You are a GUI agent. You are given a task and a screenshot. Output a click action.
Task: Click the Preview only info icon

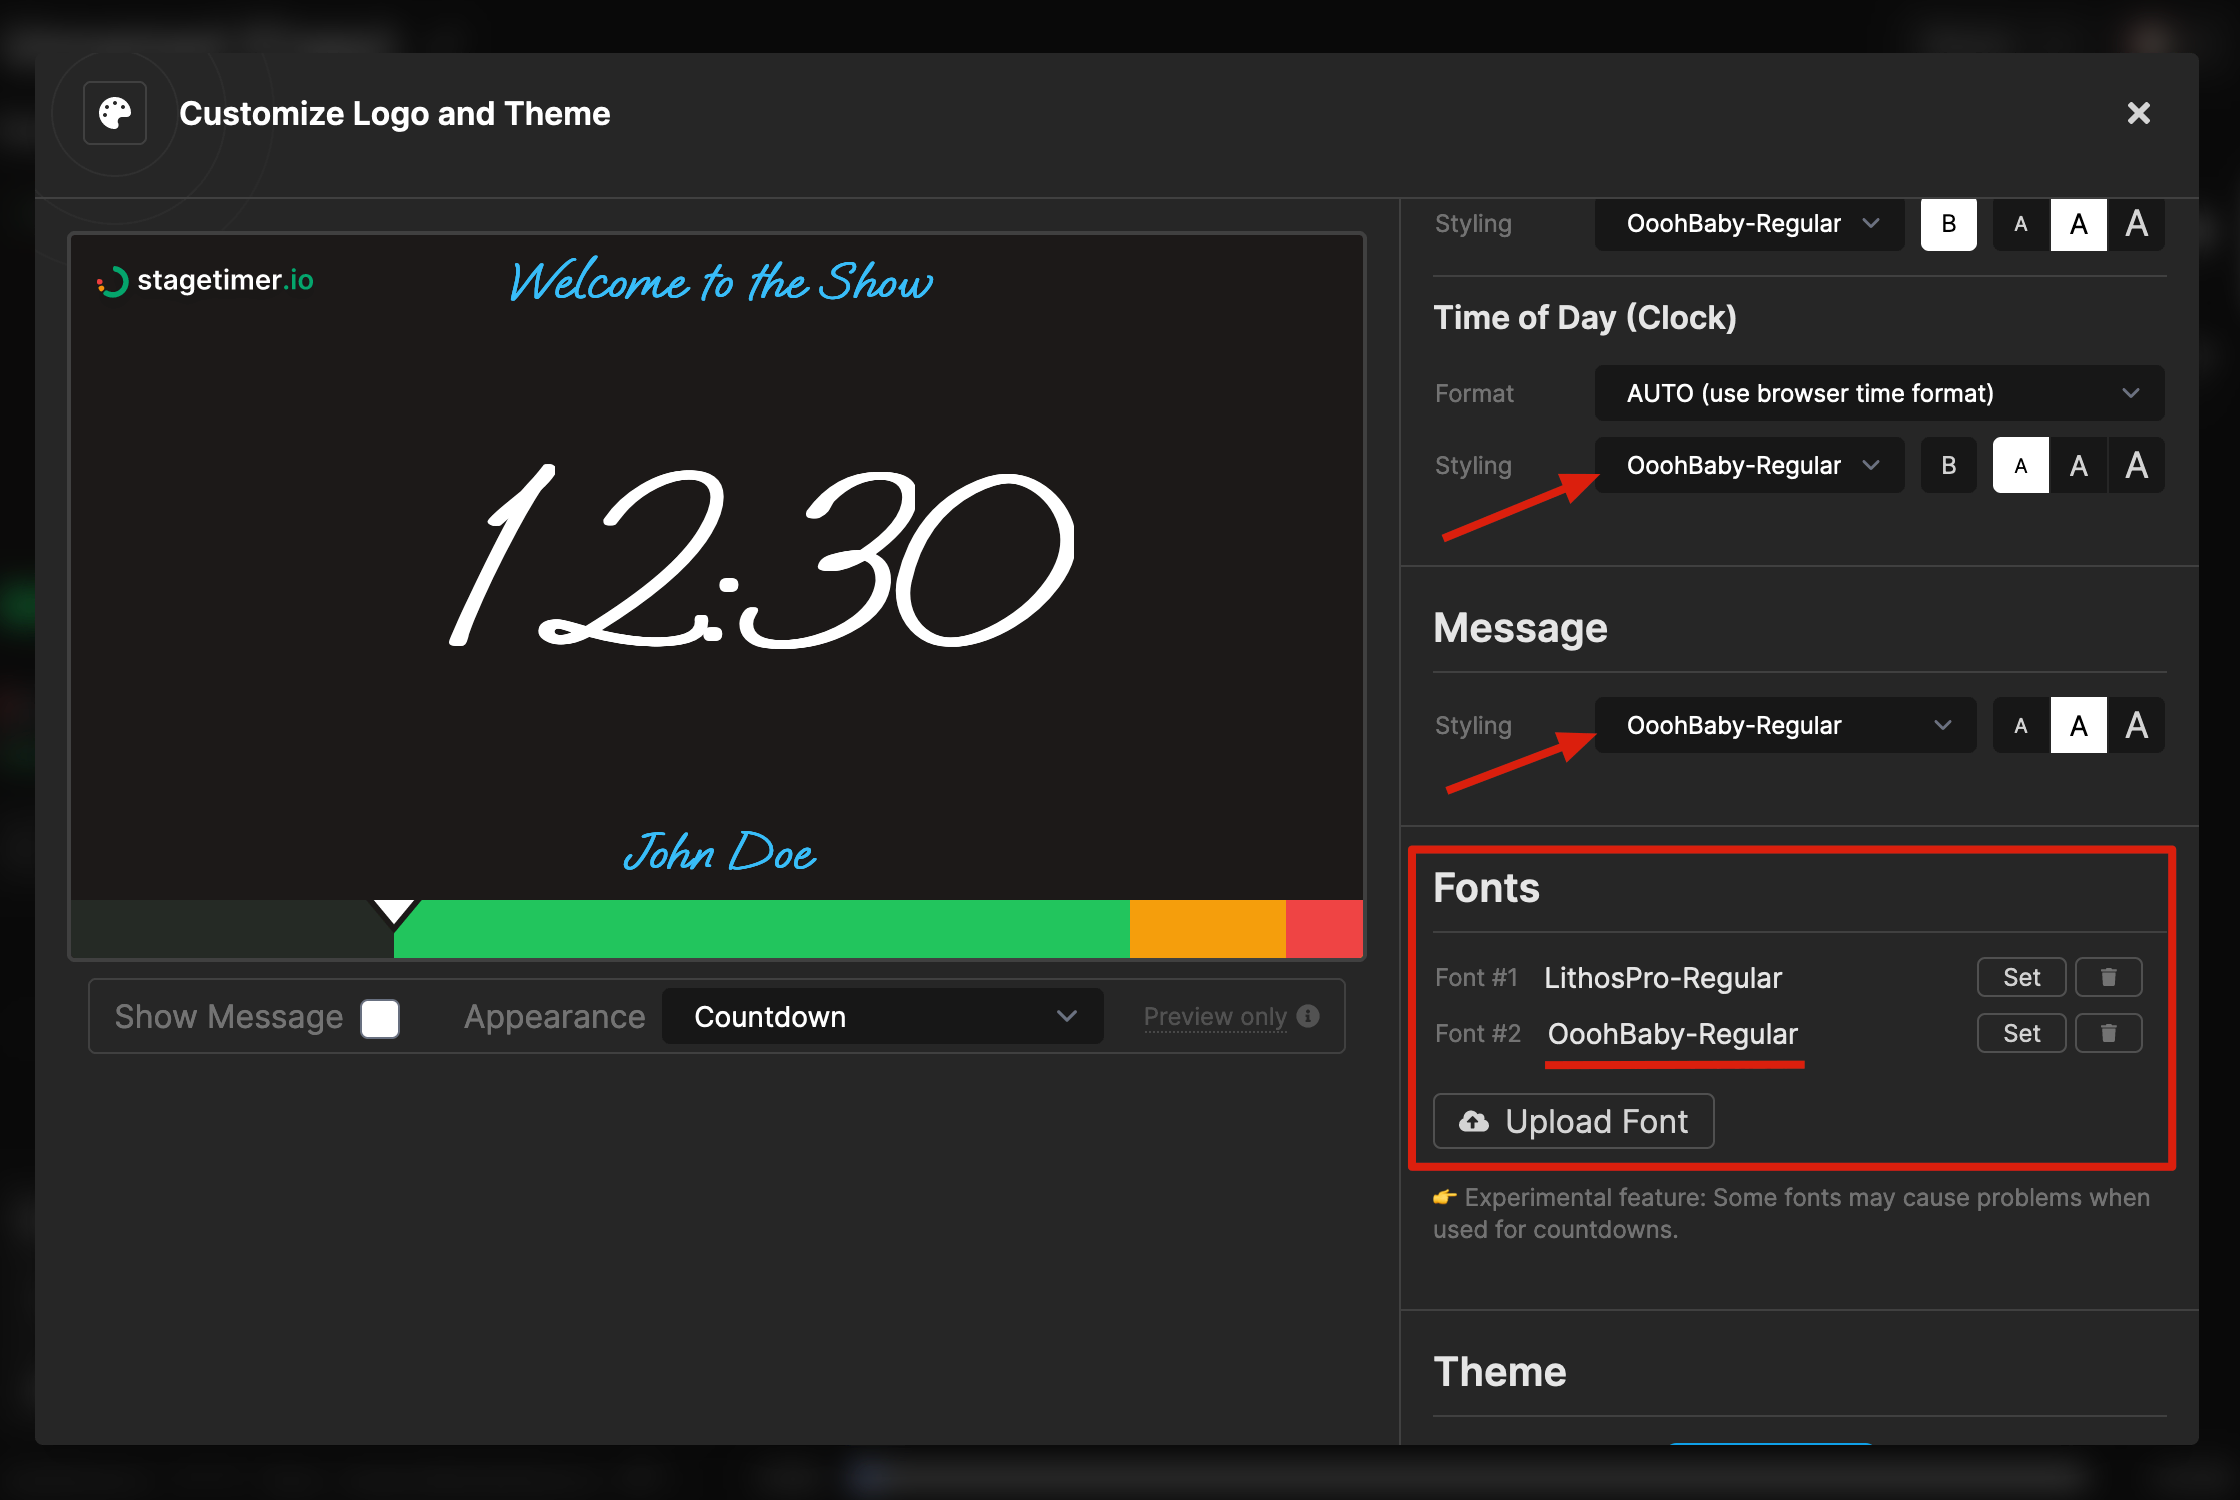click(1308, 1016)
